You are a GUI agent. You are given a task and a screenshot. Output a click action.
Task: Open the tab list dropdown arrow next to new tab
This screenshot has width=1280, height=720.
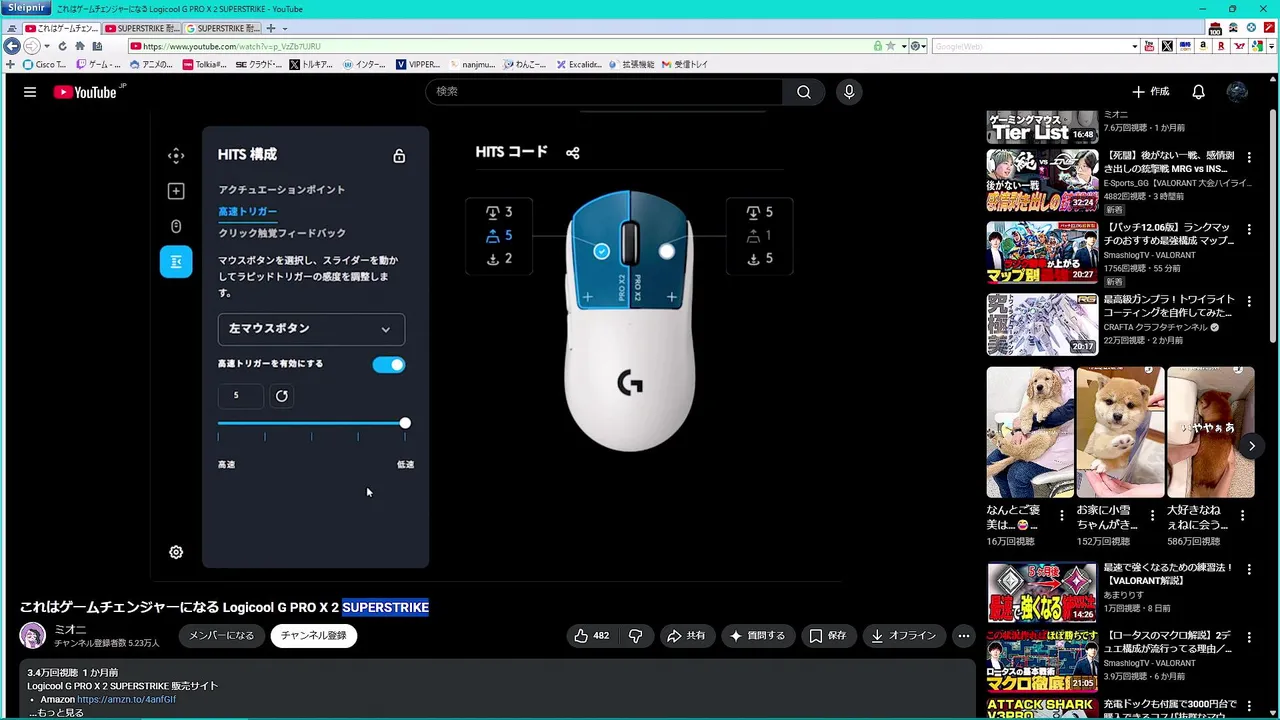pos(285,28)
